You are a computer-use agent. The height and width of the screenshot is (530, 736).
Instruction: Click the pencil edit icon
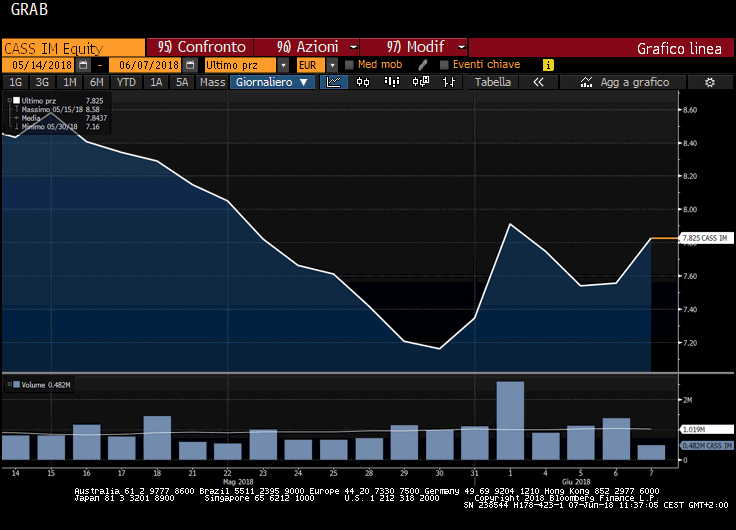[x=423, y=65]
